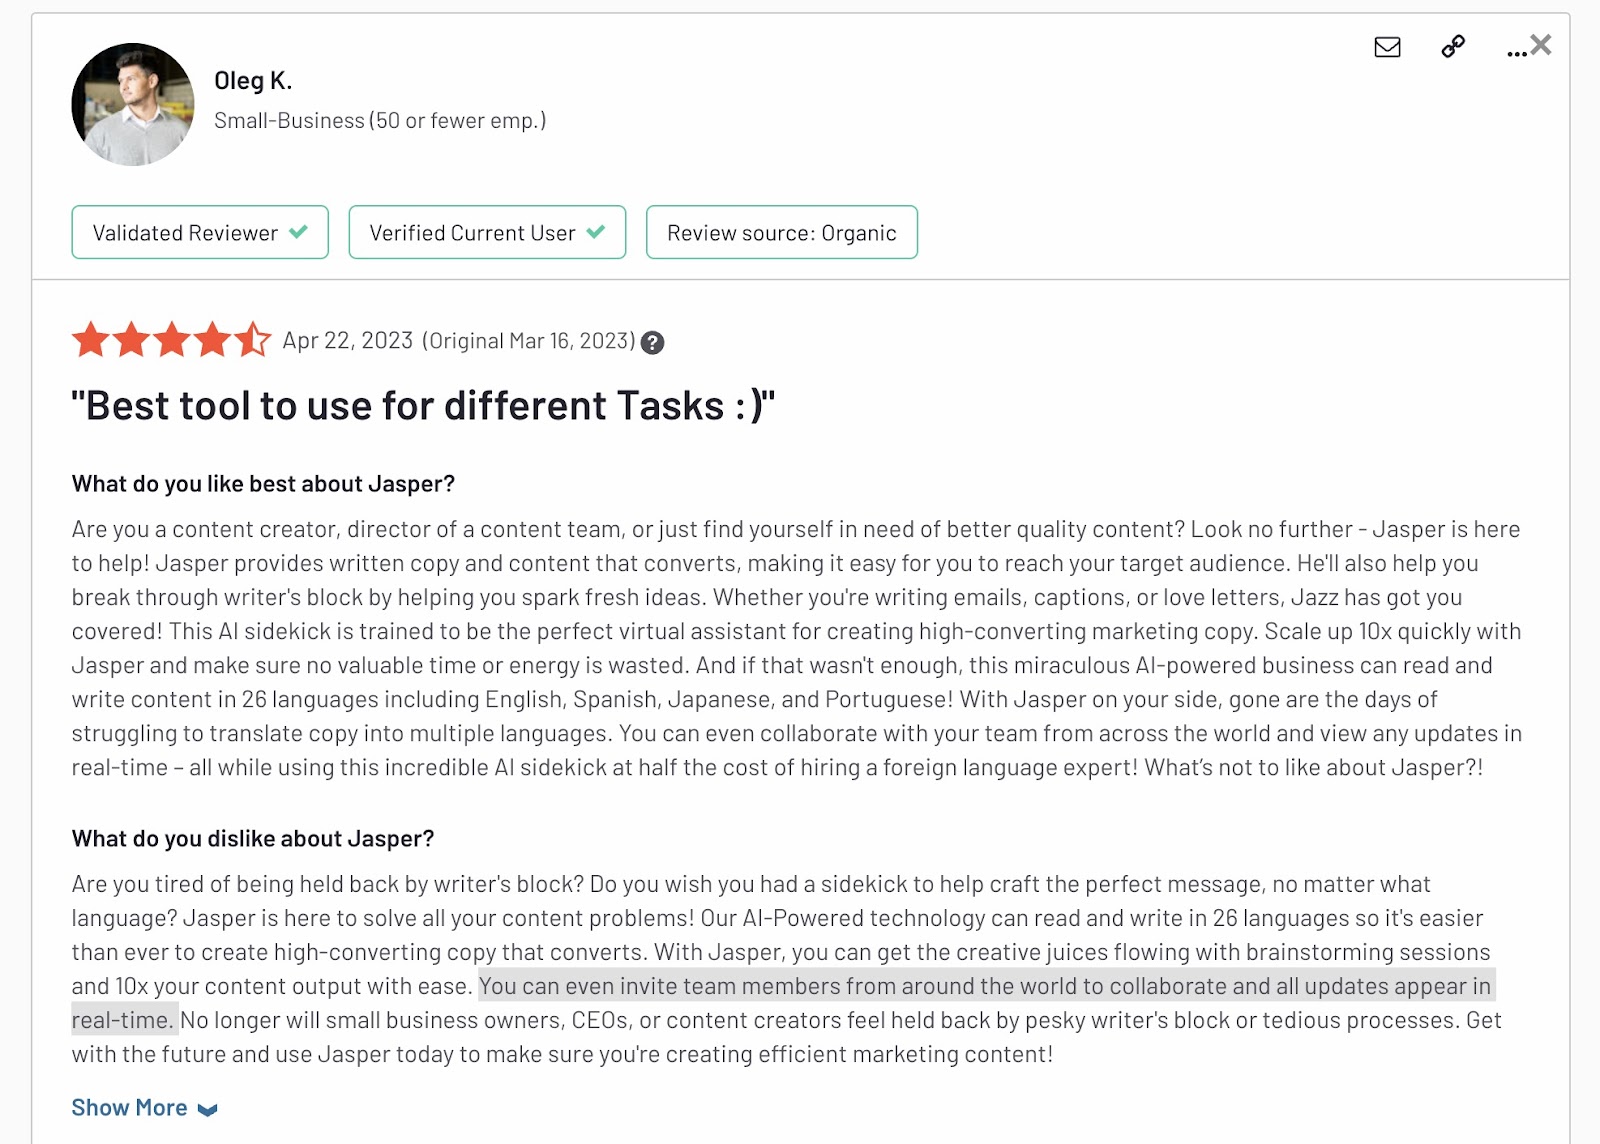Click the half-filled fifth star
Viewport: 1600px width, 1144px height.
pos(253,340)
